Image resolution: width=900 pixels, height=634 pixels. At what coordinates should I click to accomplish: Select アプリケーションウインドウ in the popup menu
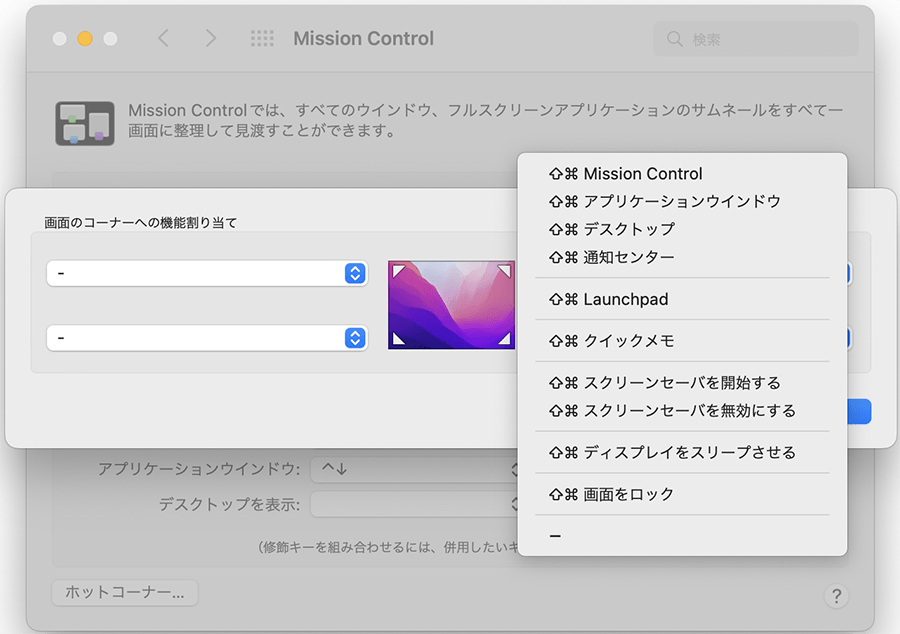(x=682, y=201)
